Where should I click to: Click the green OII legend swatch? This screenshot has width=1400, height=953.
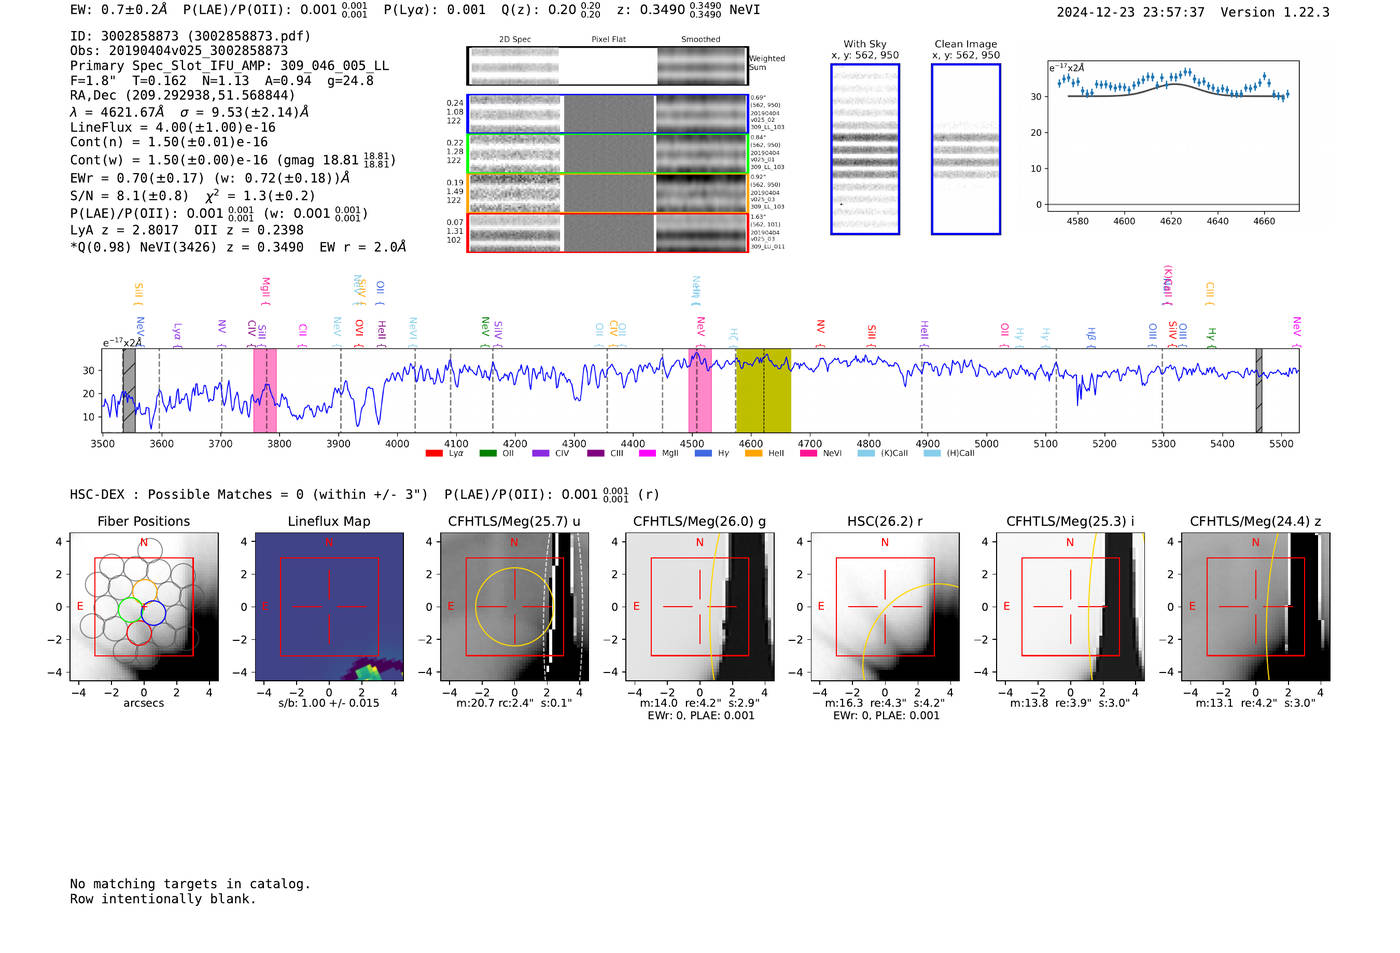click(488, 453)
